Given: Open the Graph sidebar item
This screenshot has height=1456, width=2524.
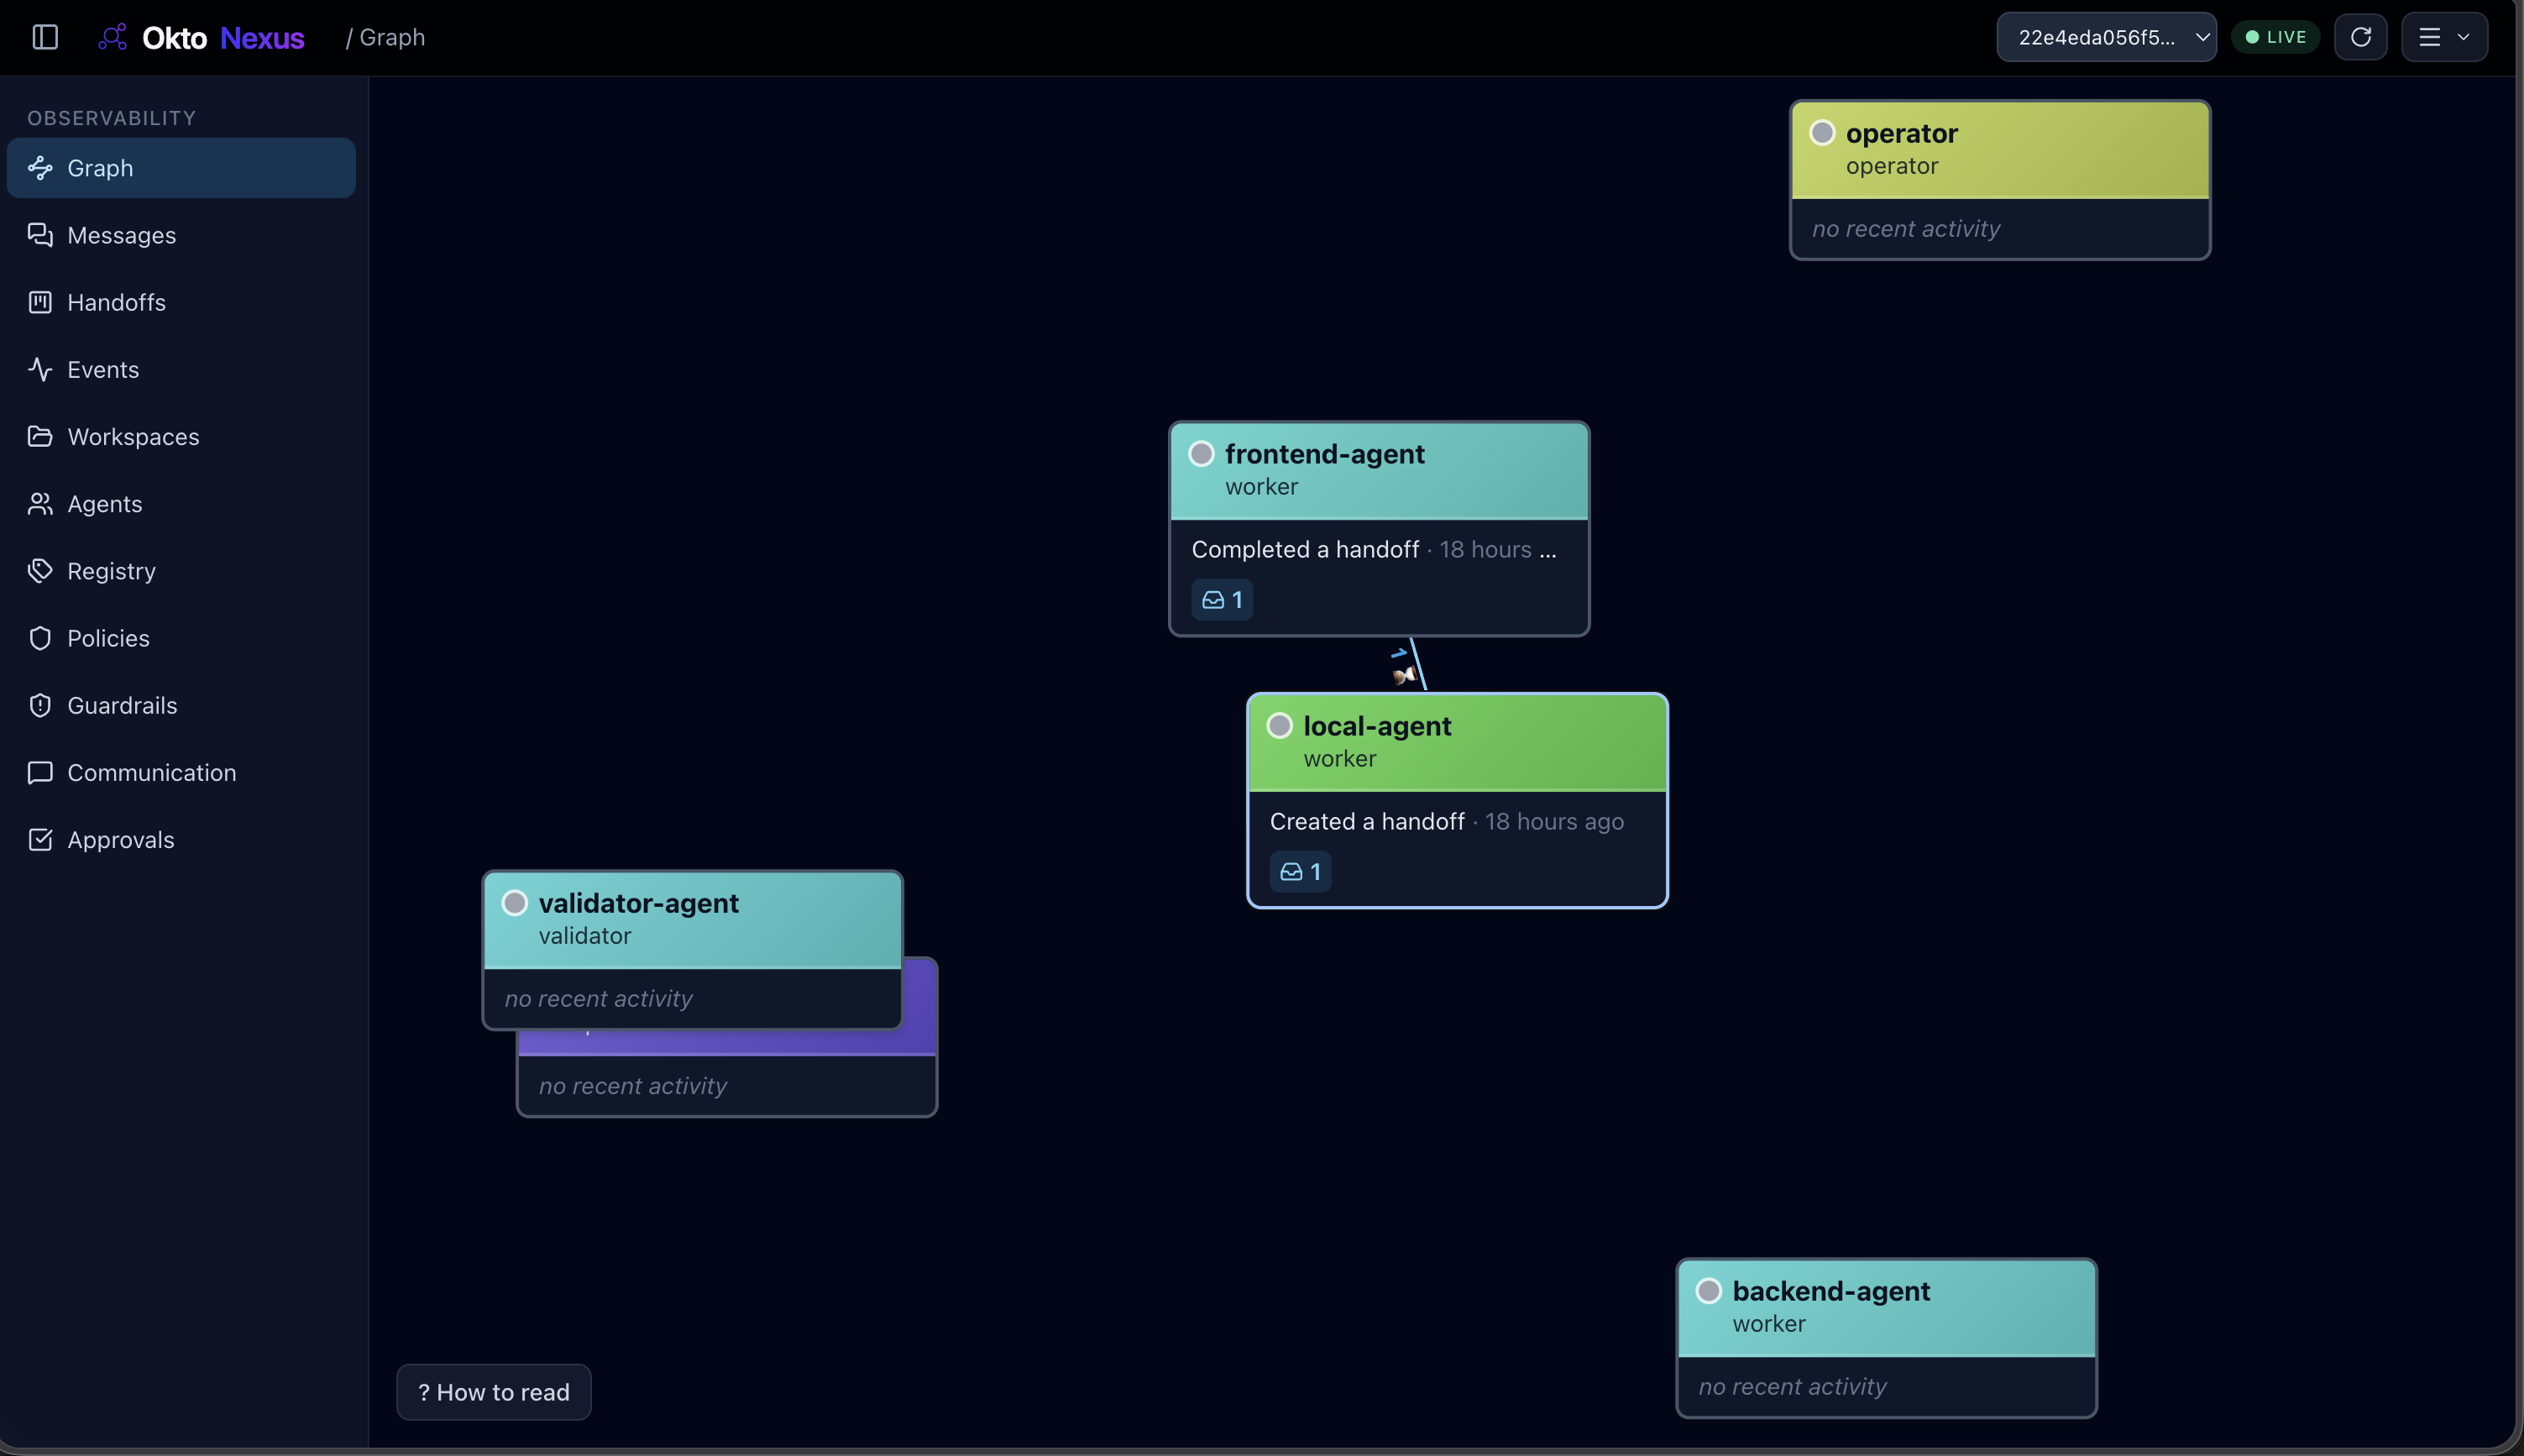Looking at the screenshot, I should click(x=181, y=168).
